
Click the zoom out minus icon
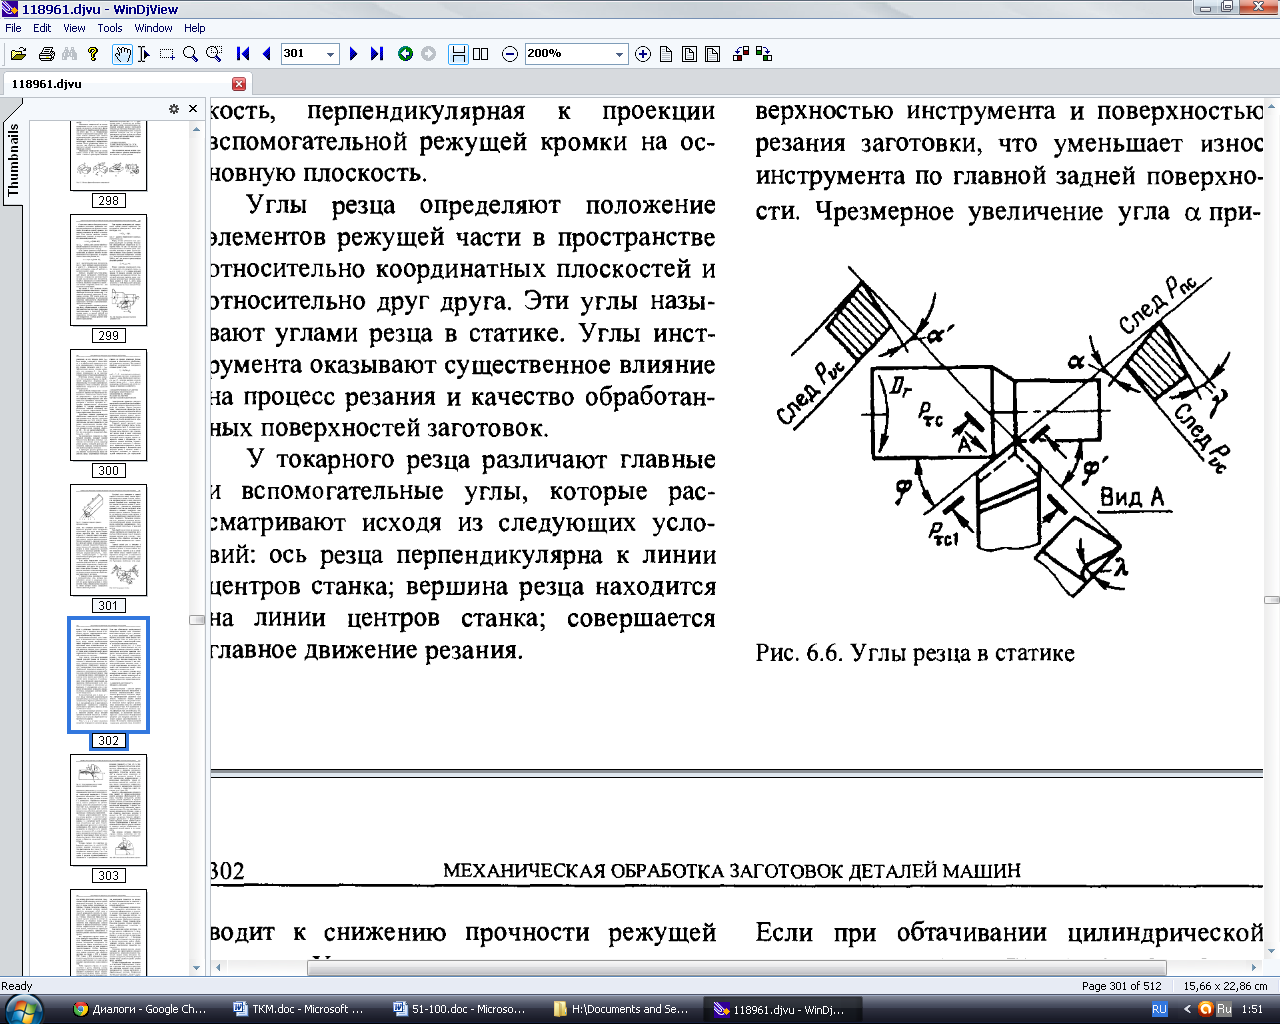tap(510, 54)
